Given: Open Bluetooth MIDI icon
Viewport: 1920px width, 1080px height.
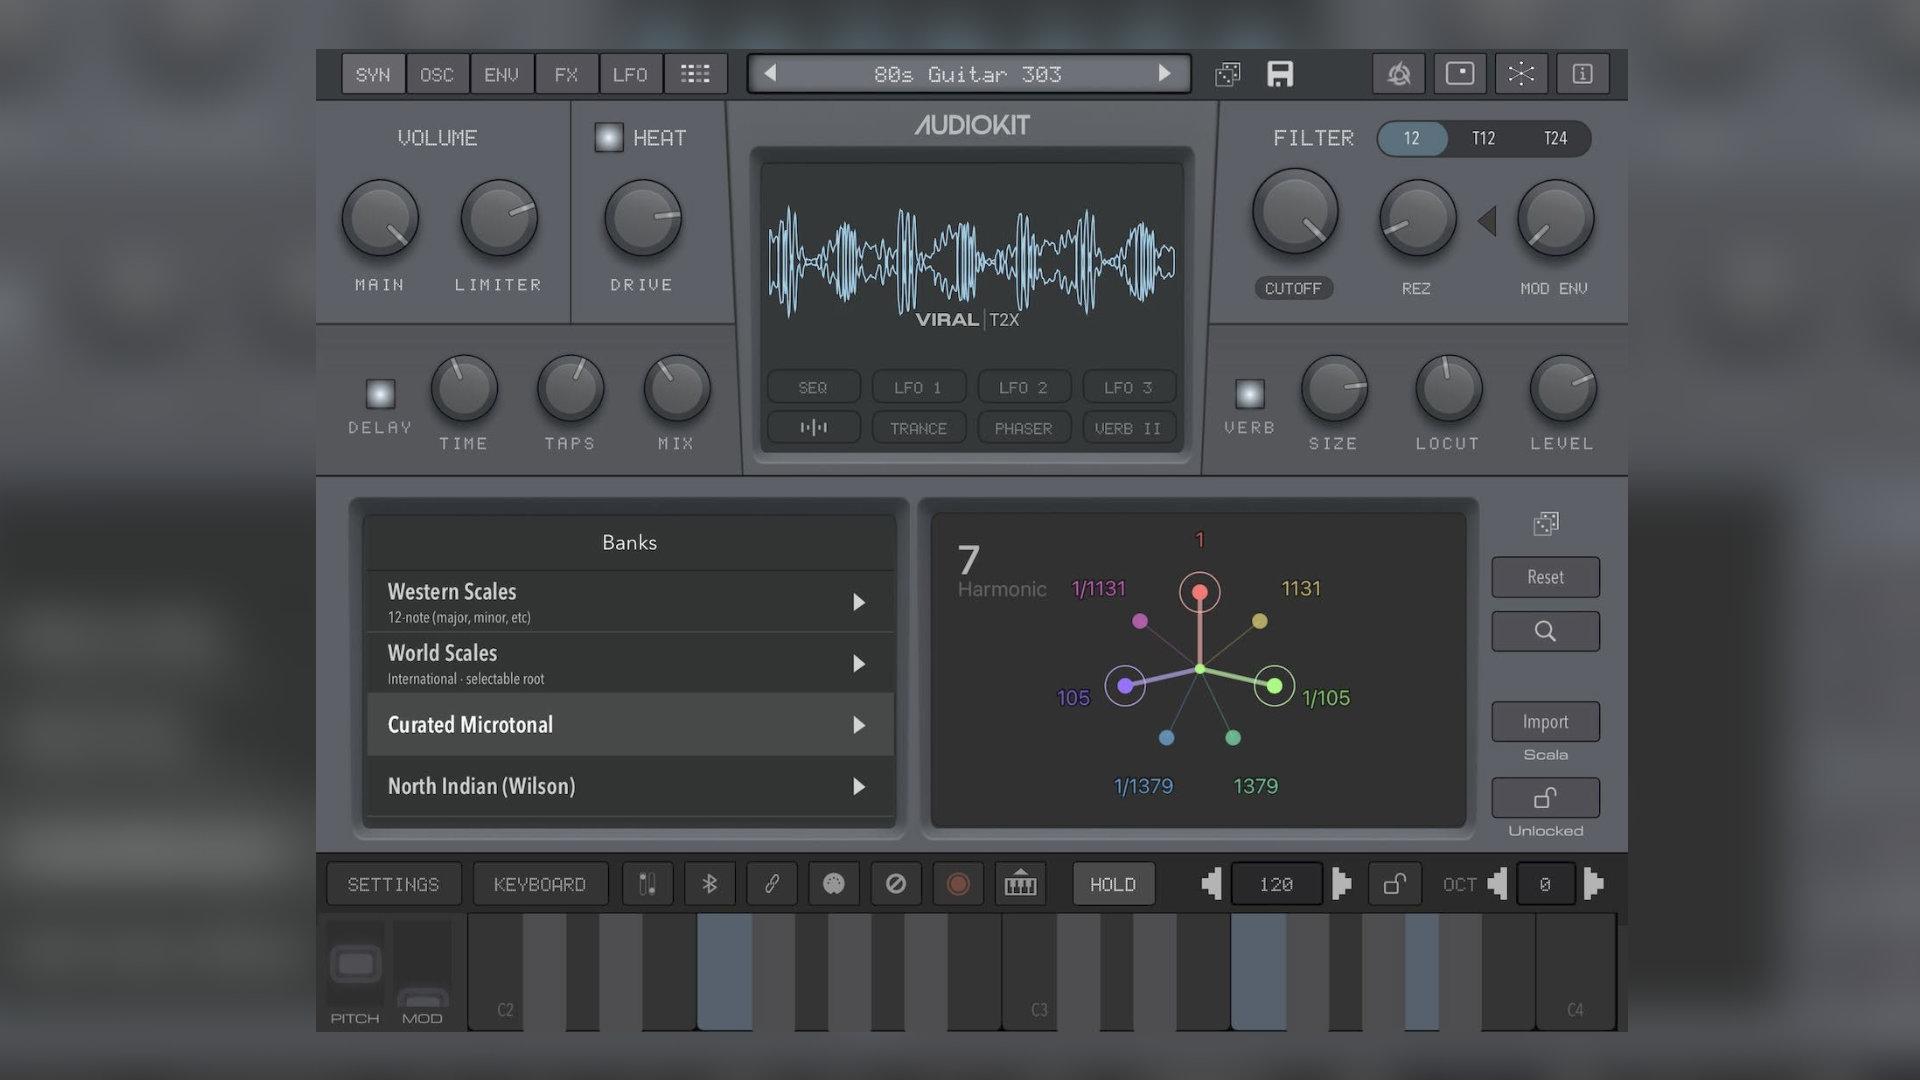Looking at the screenshot, I should (709, 884).
